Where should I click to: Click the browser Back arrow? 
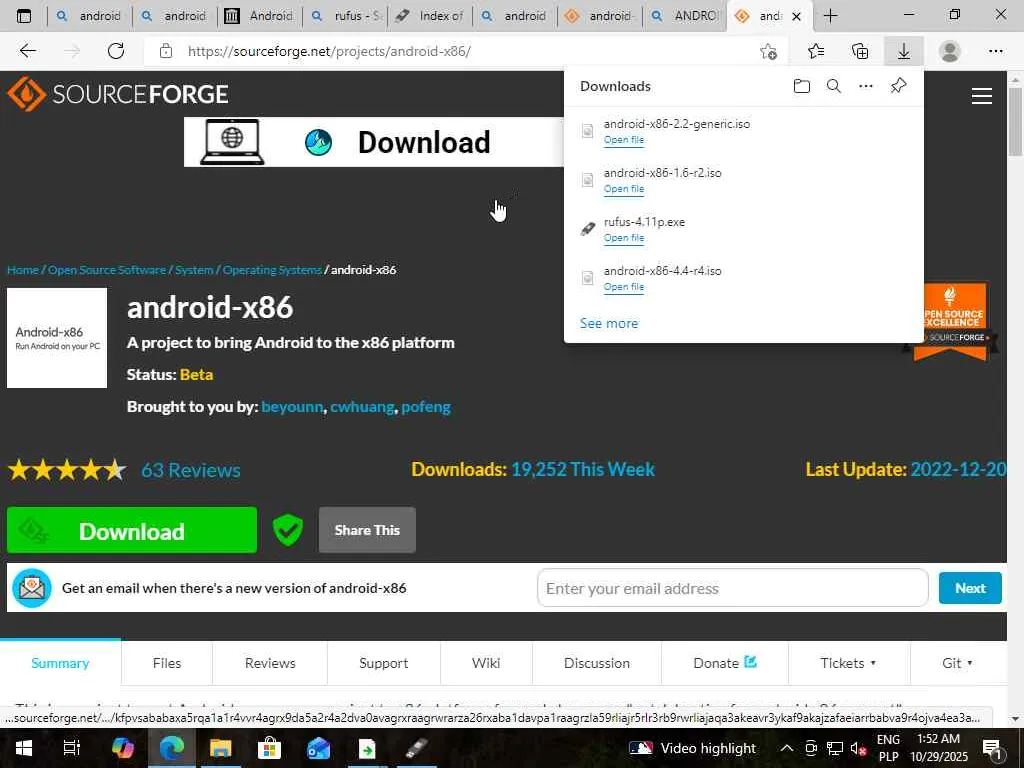tap(27, 51)
